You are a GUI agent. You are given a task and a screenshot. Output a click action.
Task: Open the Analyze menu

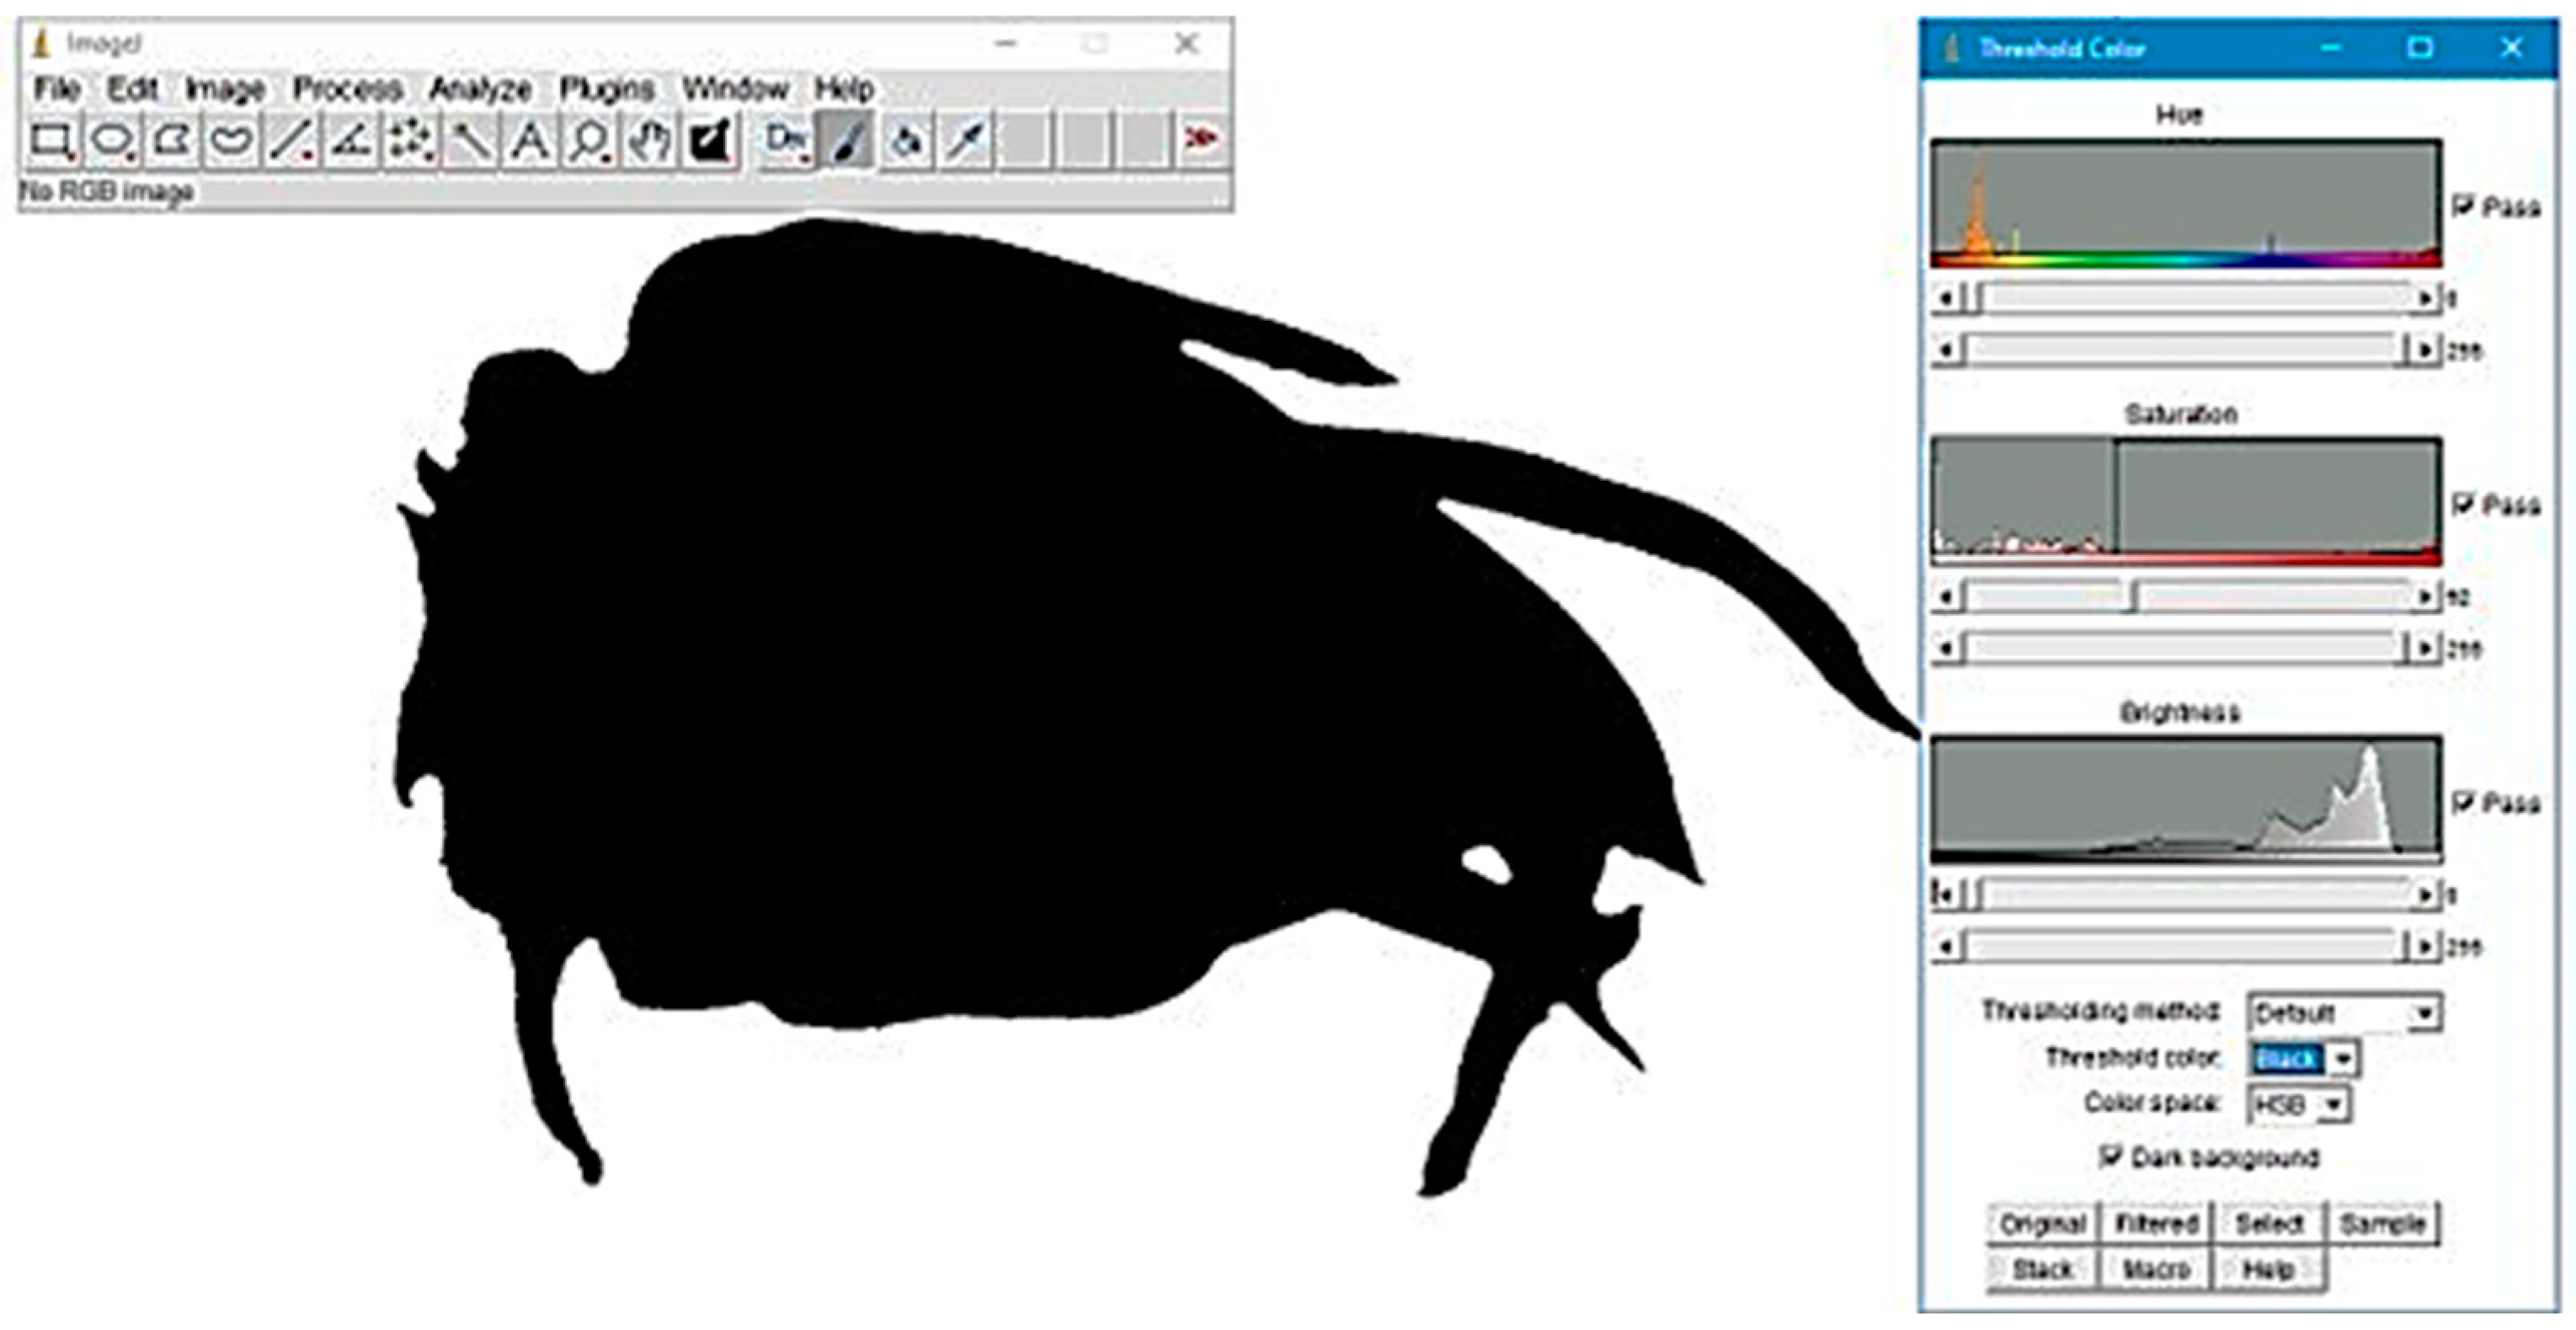[x=480, y=89]
